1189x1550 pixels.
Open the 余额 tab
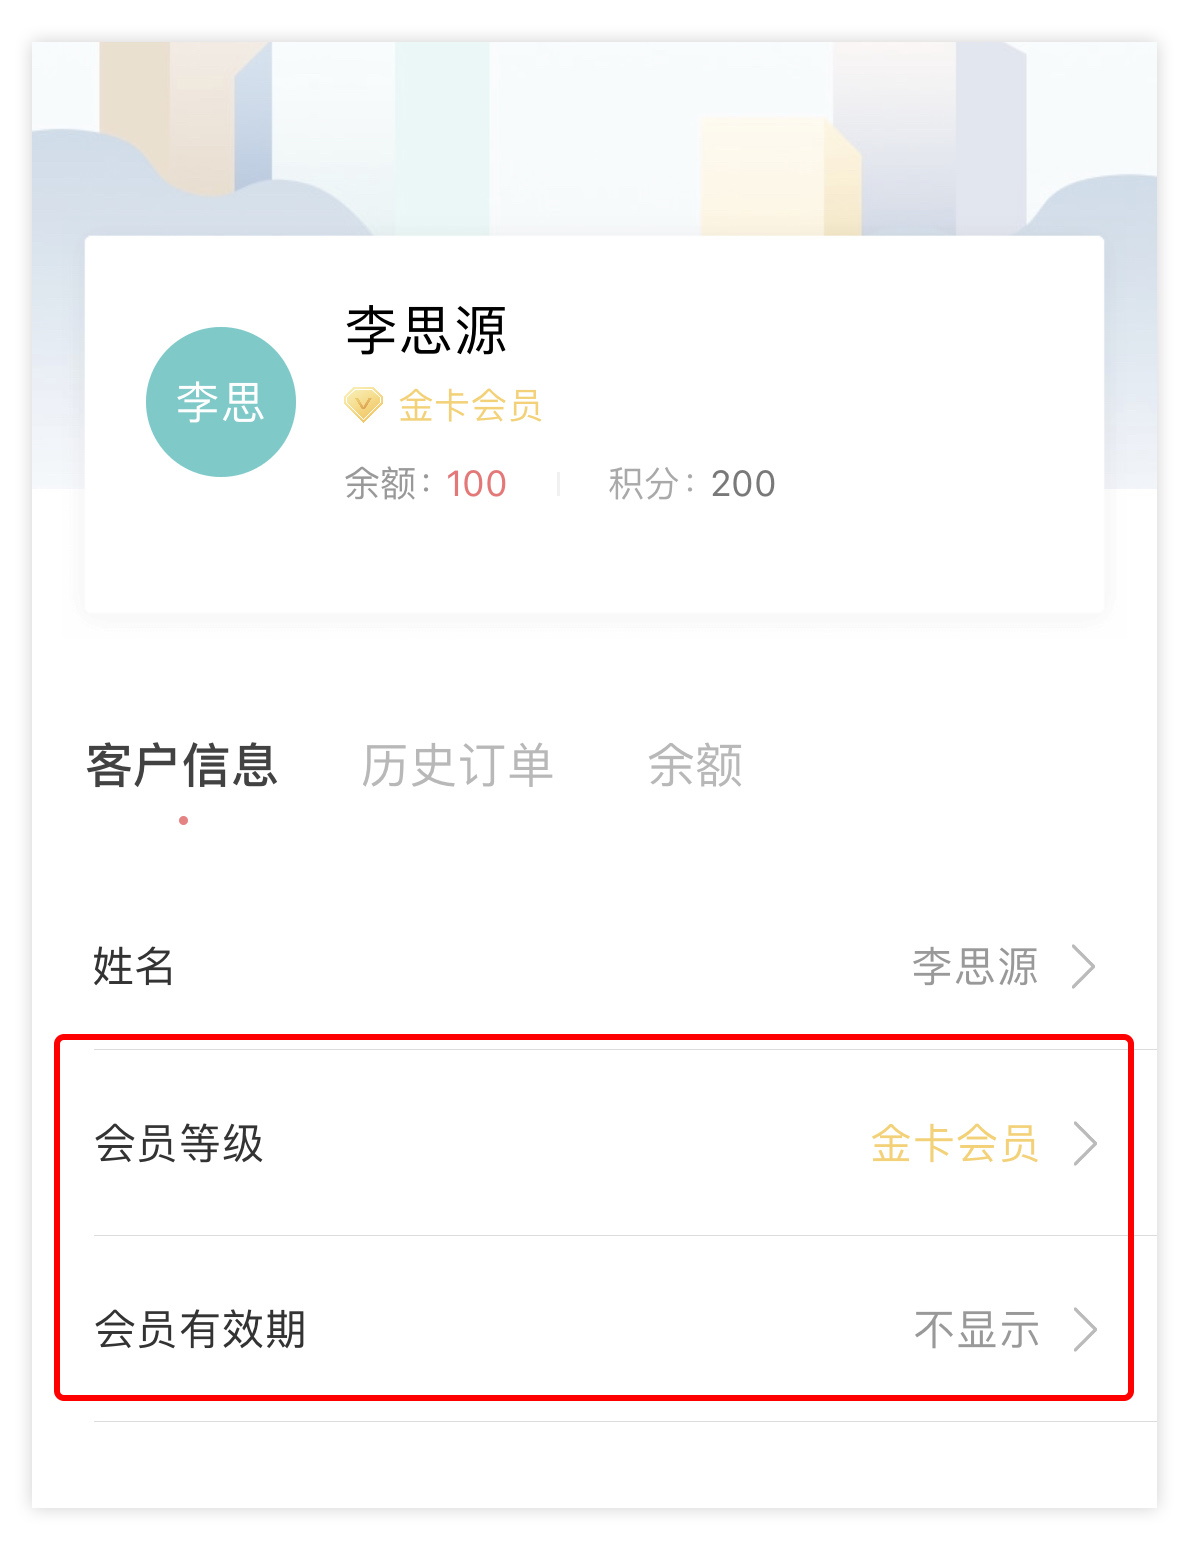(695, 766)
